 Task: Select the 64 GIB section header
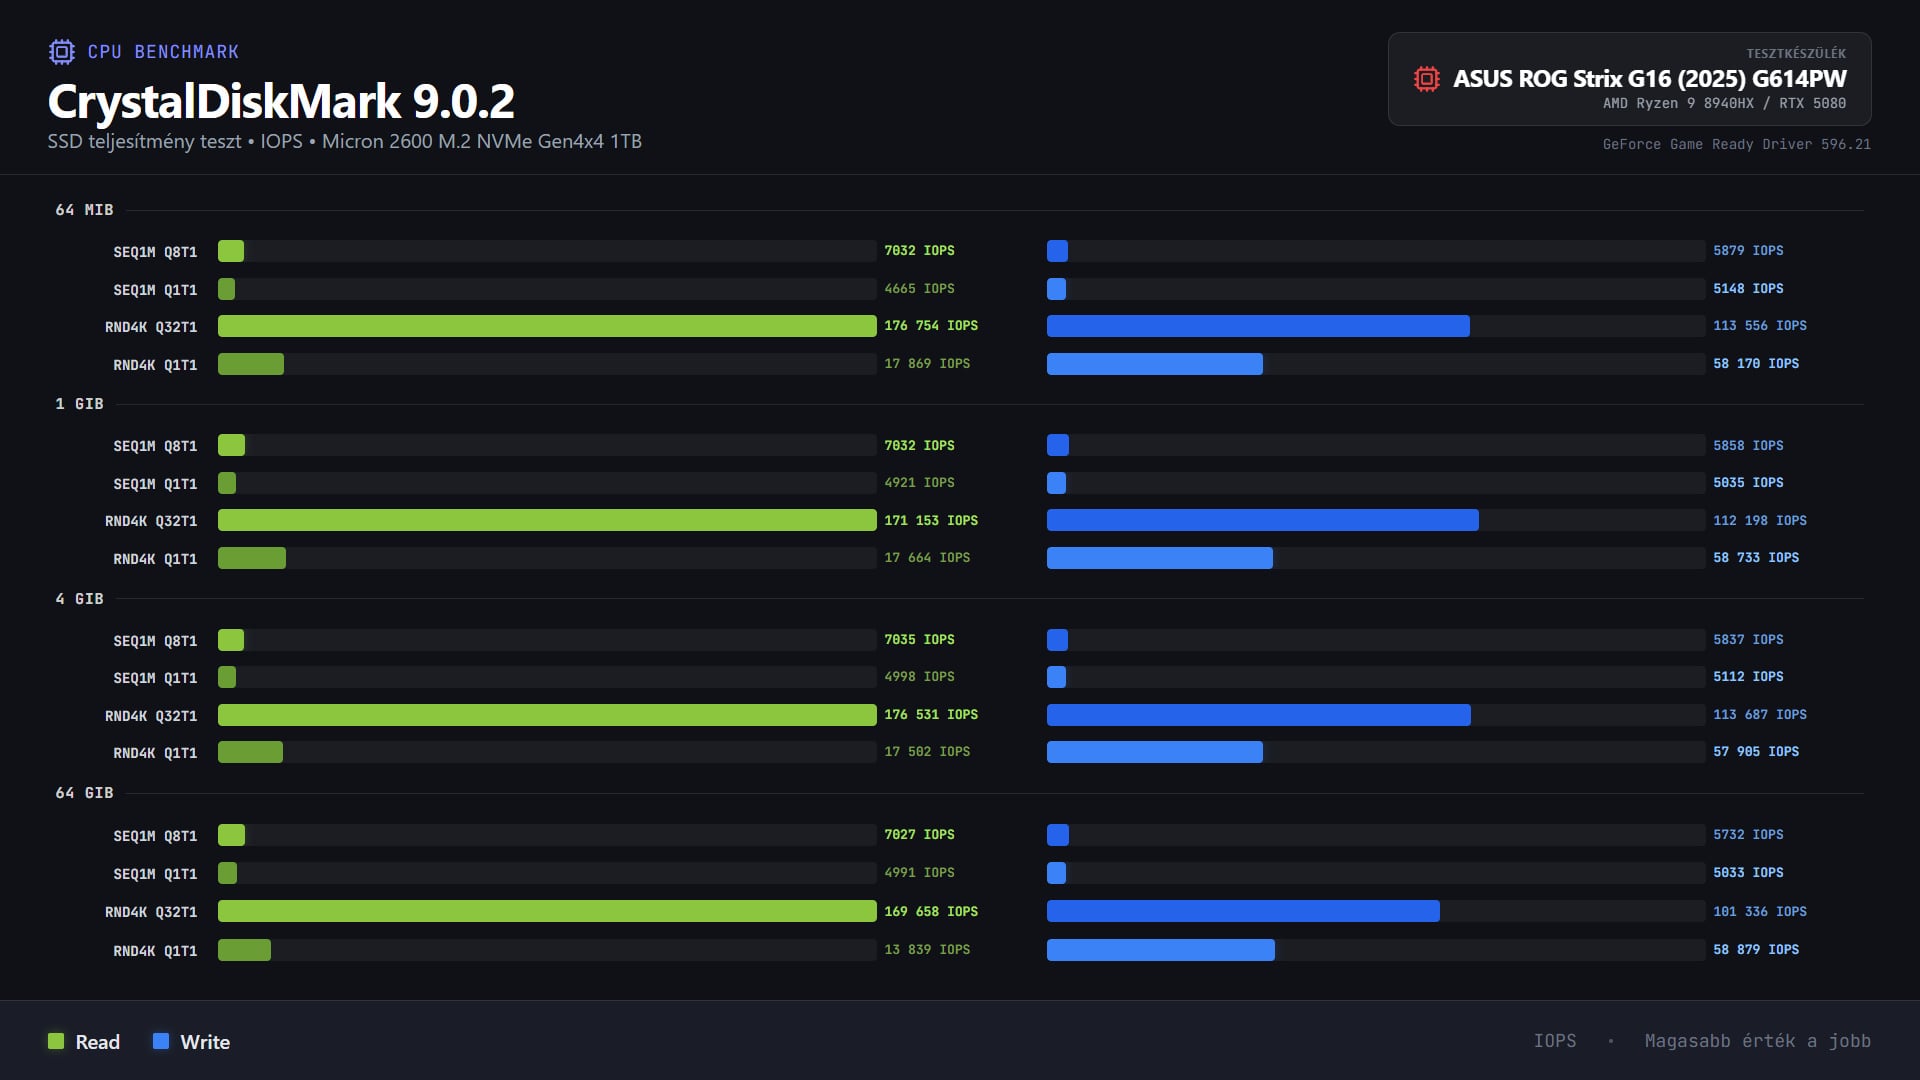84,793
